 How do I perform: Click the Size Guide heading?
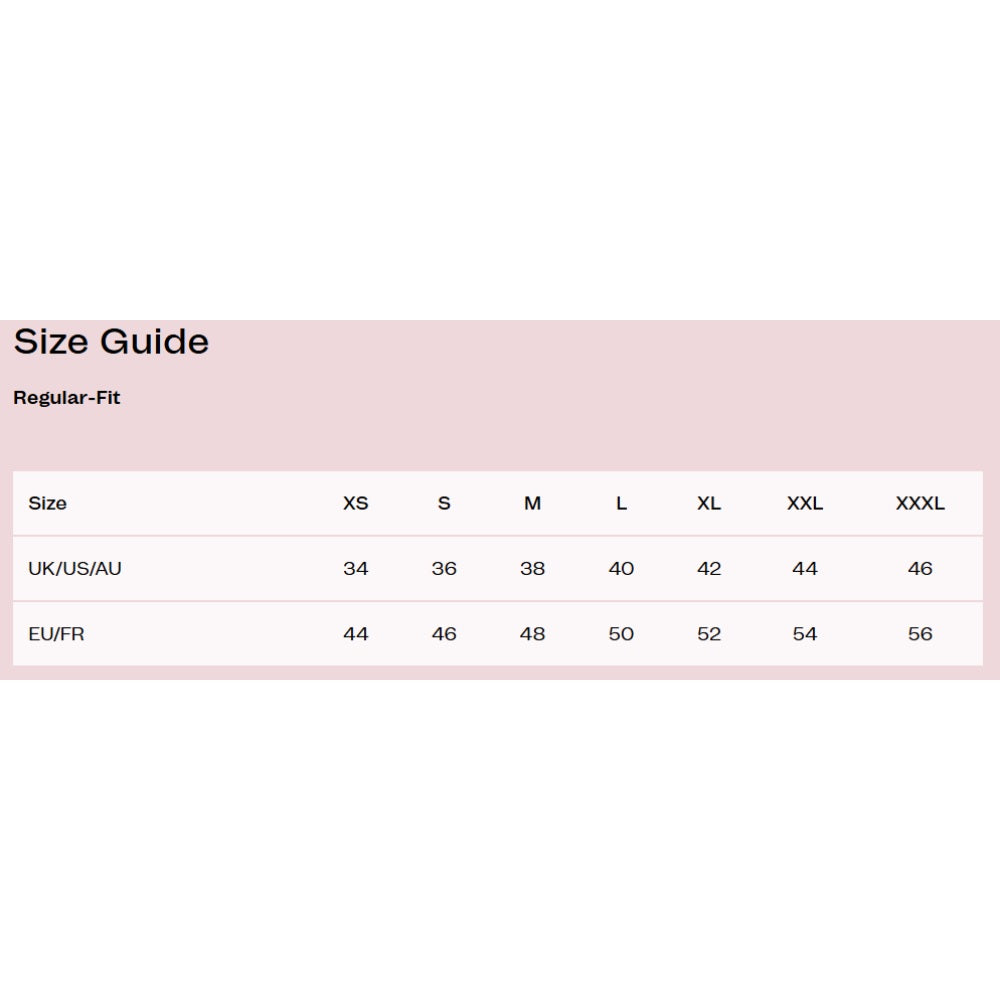tap(111, 342)
